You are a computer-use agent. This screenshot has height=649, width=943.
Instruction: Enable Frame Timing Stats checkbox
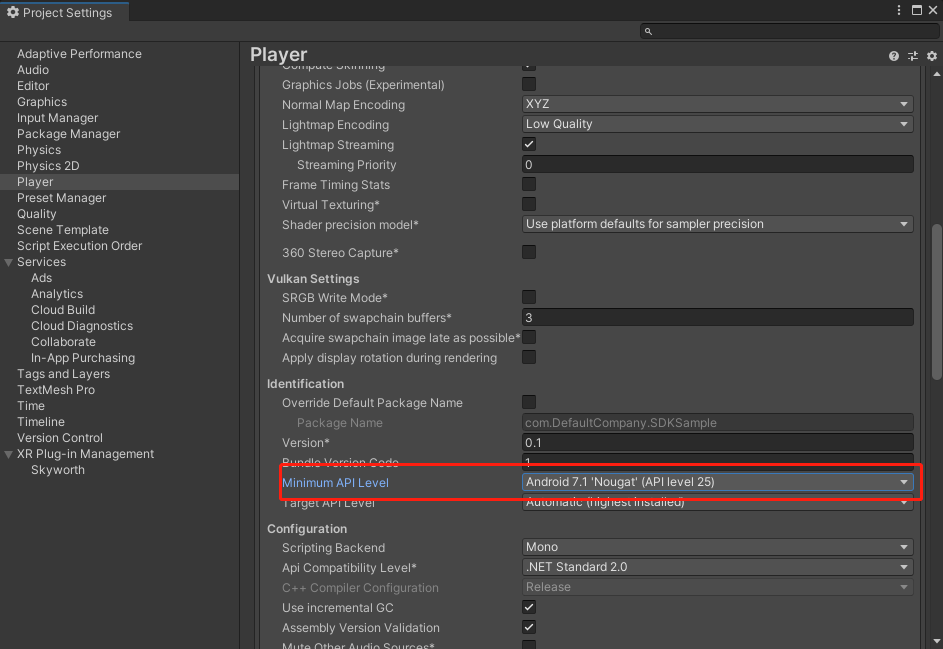click(x=529, y=184)
